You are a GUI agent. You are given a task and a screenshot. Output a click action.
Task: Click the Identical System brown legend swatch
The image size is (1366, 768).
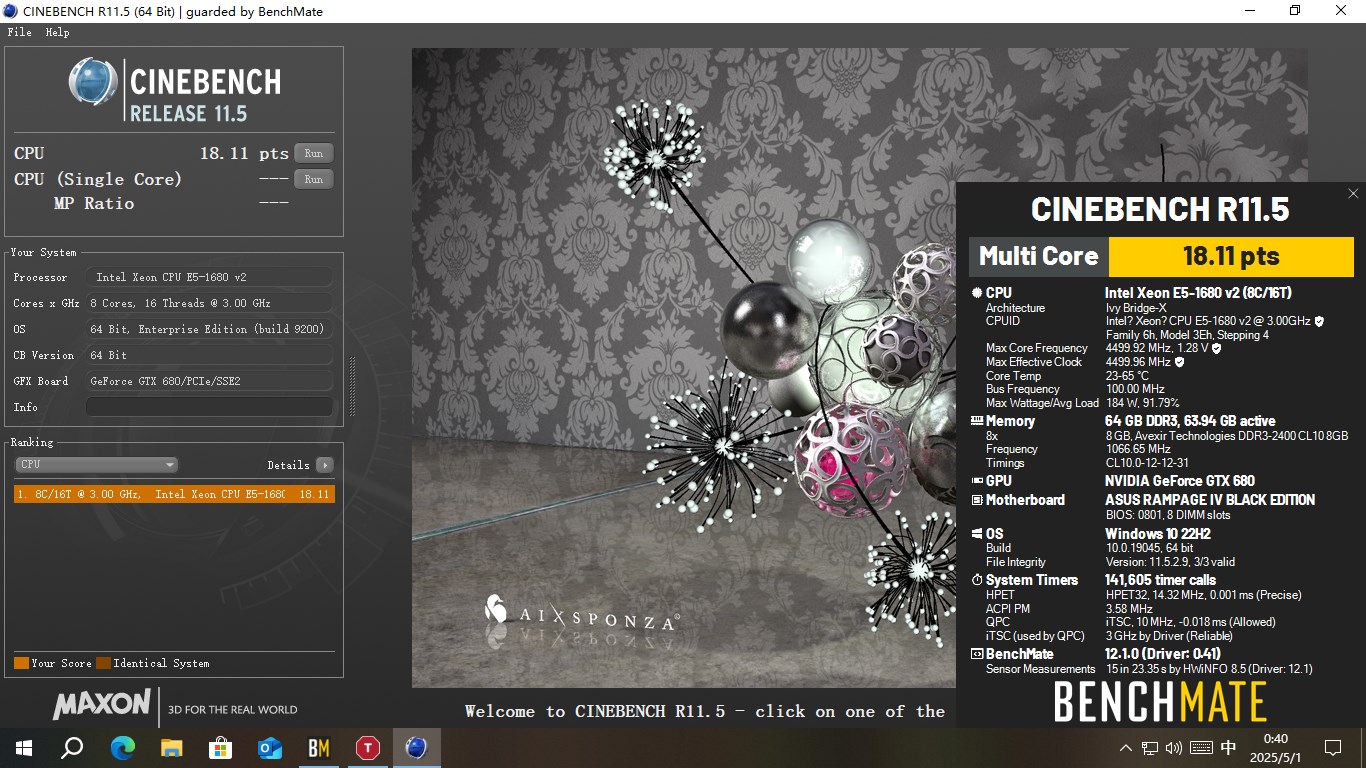[103, 663]
